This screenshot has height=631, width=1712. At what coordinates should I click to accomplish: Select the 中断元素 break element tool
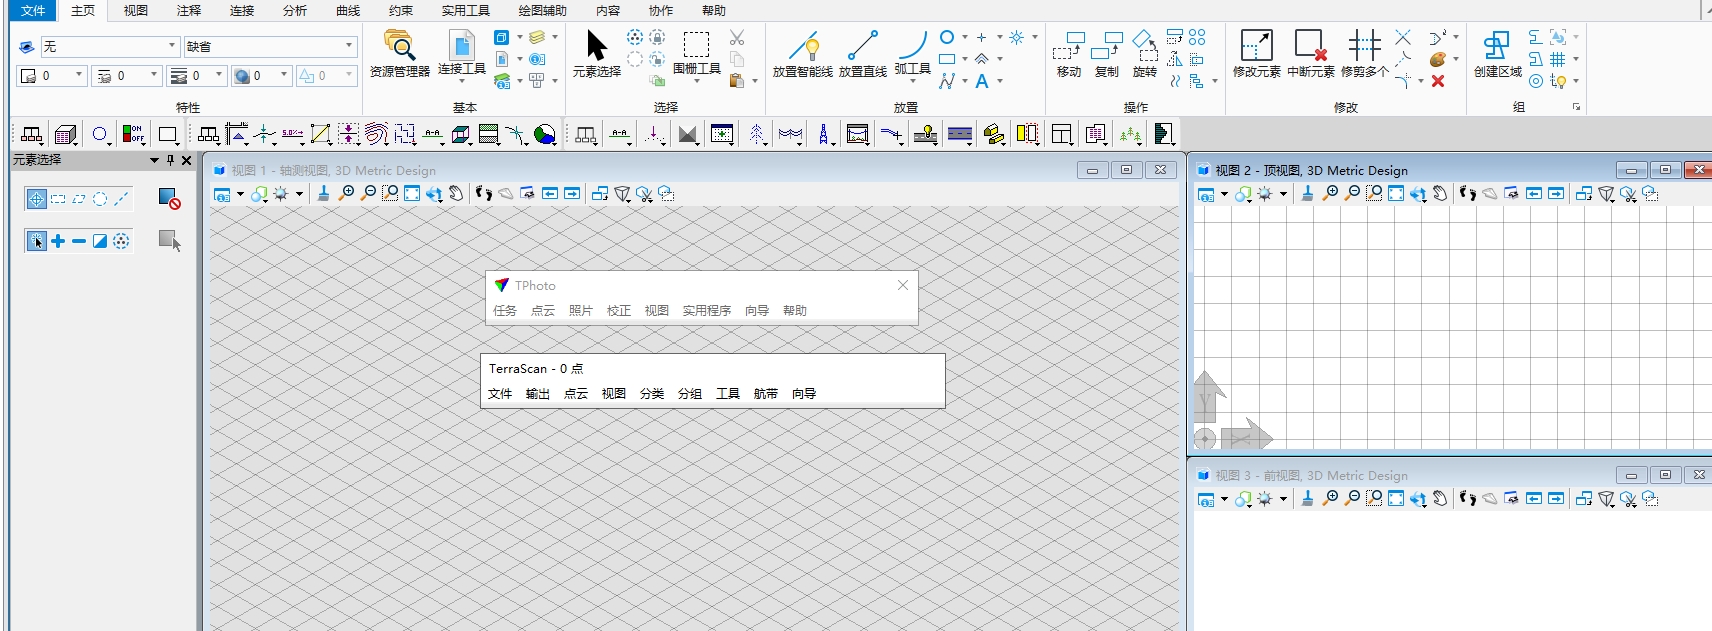[x=1310, y=53]
